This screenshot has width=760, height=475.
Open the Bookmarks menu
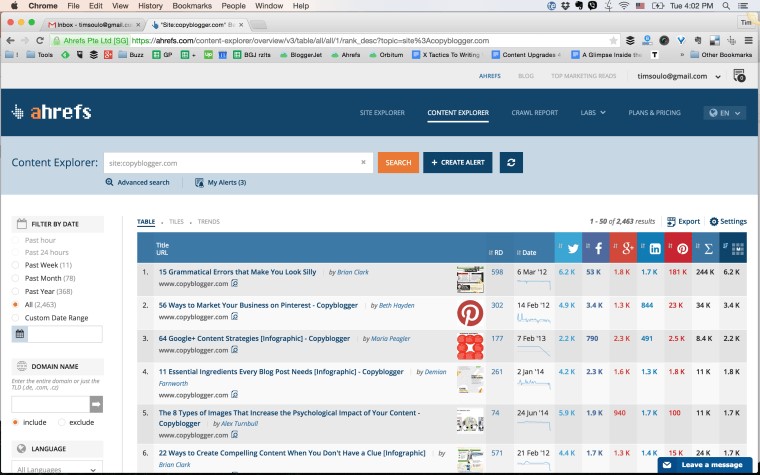pos(192,6)
